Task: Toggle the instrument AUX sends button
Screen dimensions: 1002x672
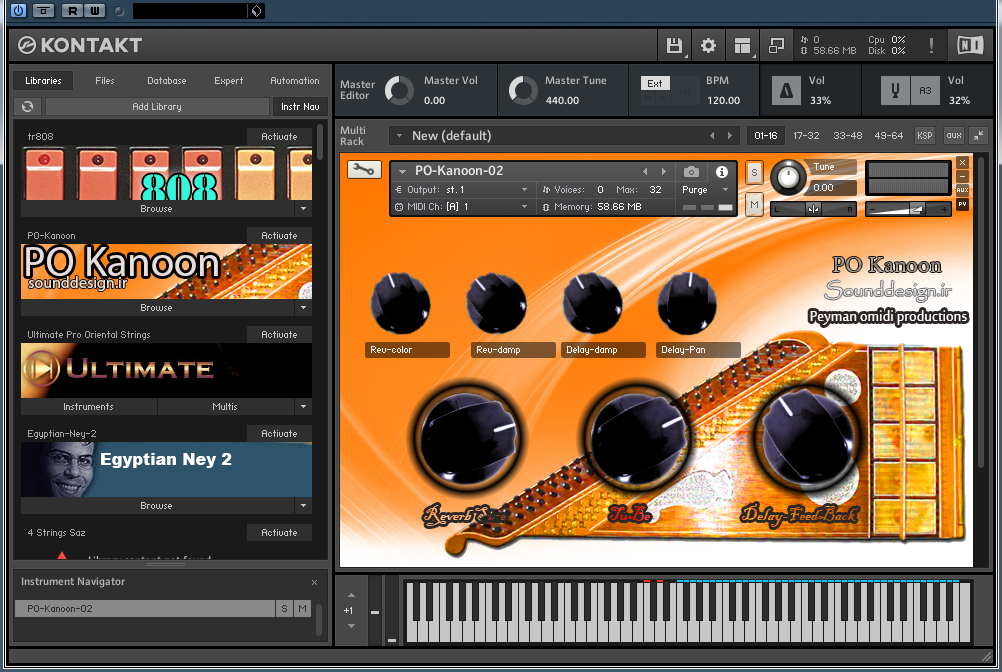Action: pyautogui.click(x=962, y=190)
